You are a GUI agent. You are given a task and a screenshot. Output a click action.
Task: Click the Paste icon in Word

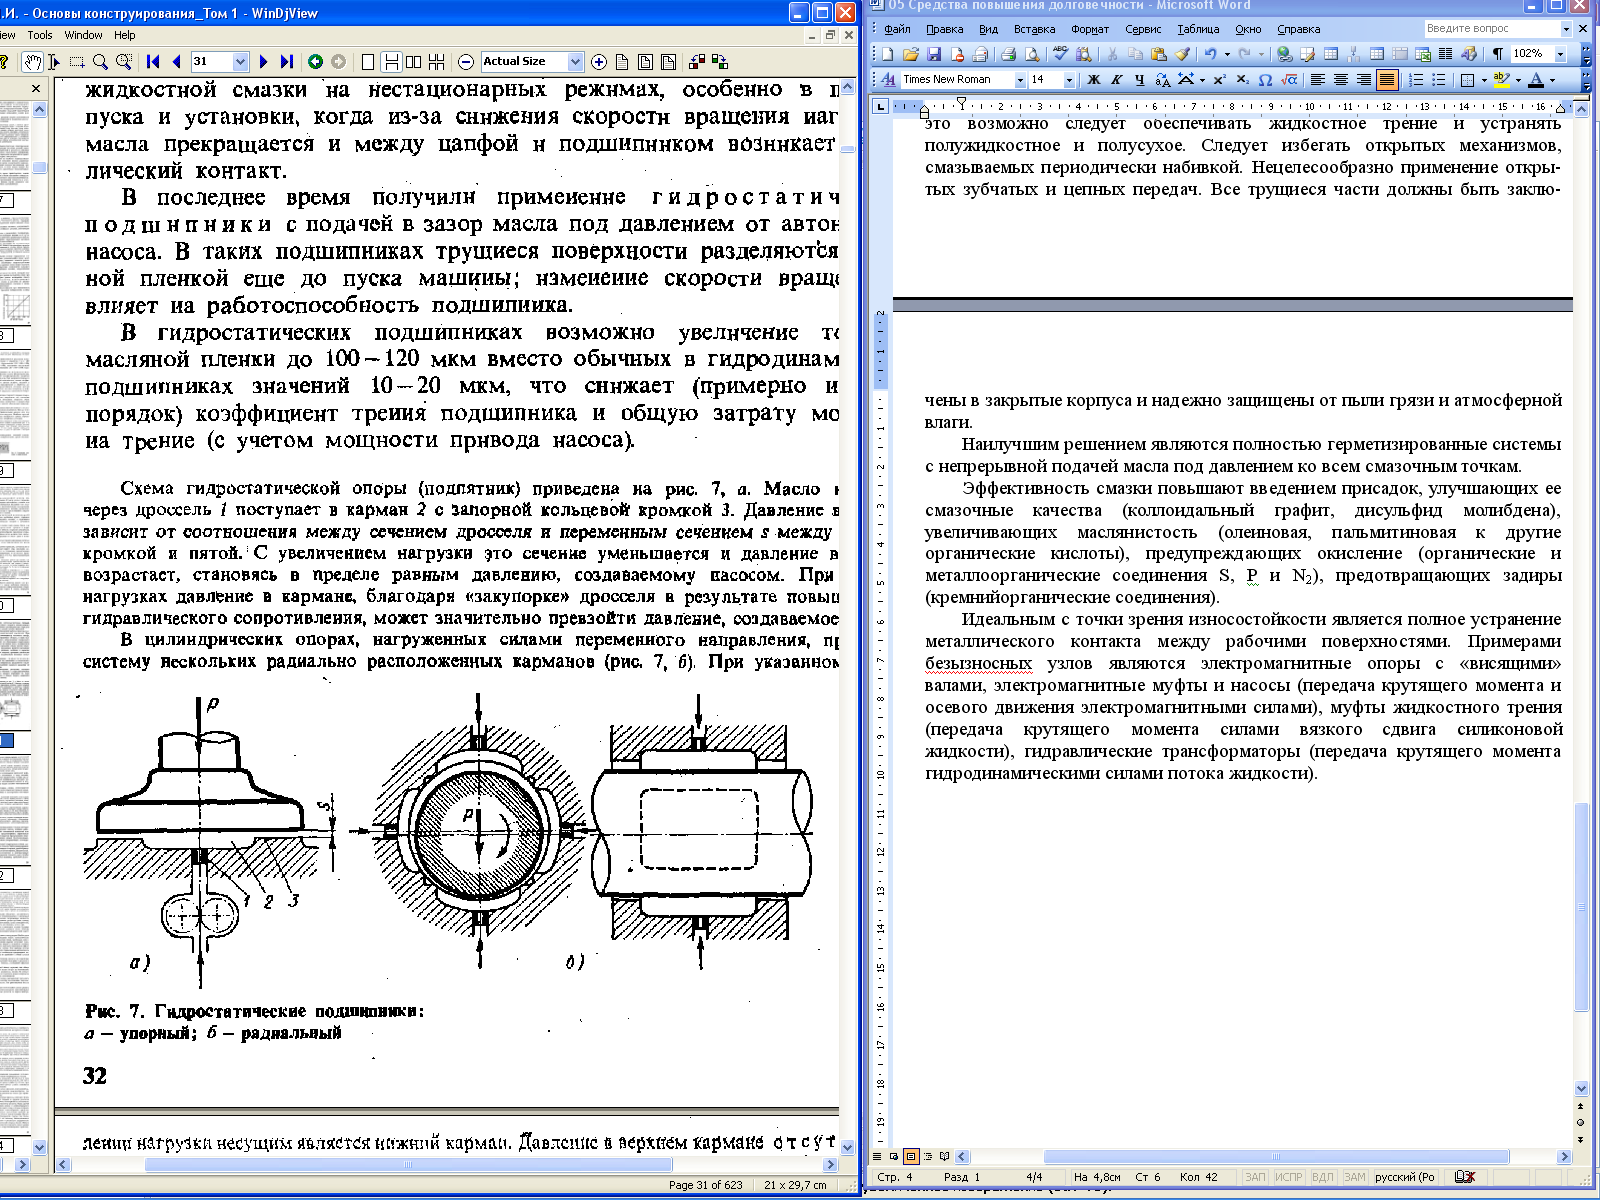pos(1158,54)
